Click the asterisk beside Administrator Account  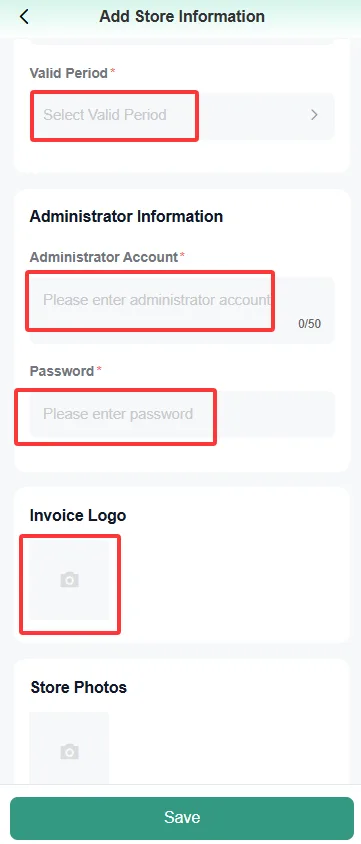coord(182,256)
